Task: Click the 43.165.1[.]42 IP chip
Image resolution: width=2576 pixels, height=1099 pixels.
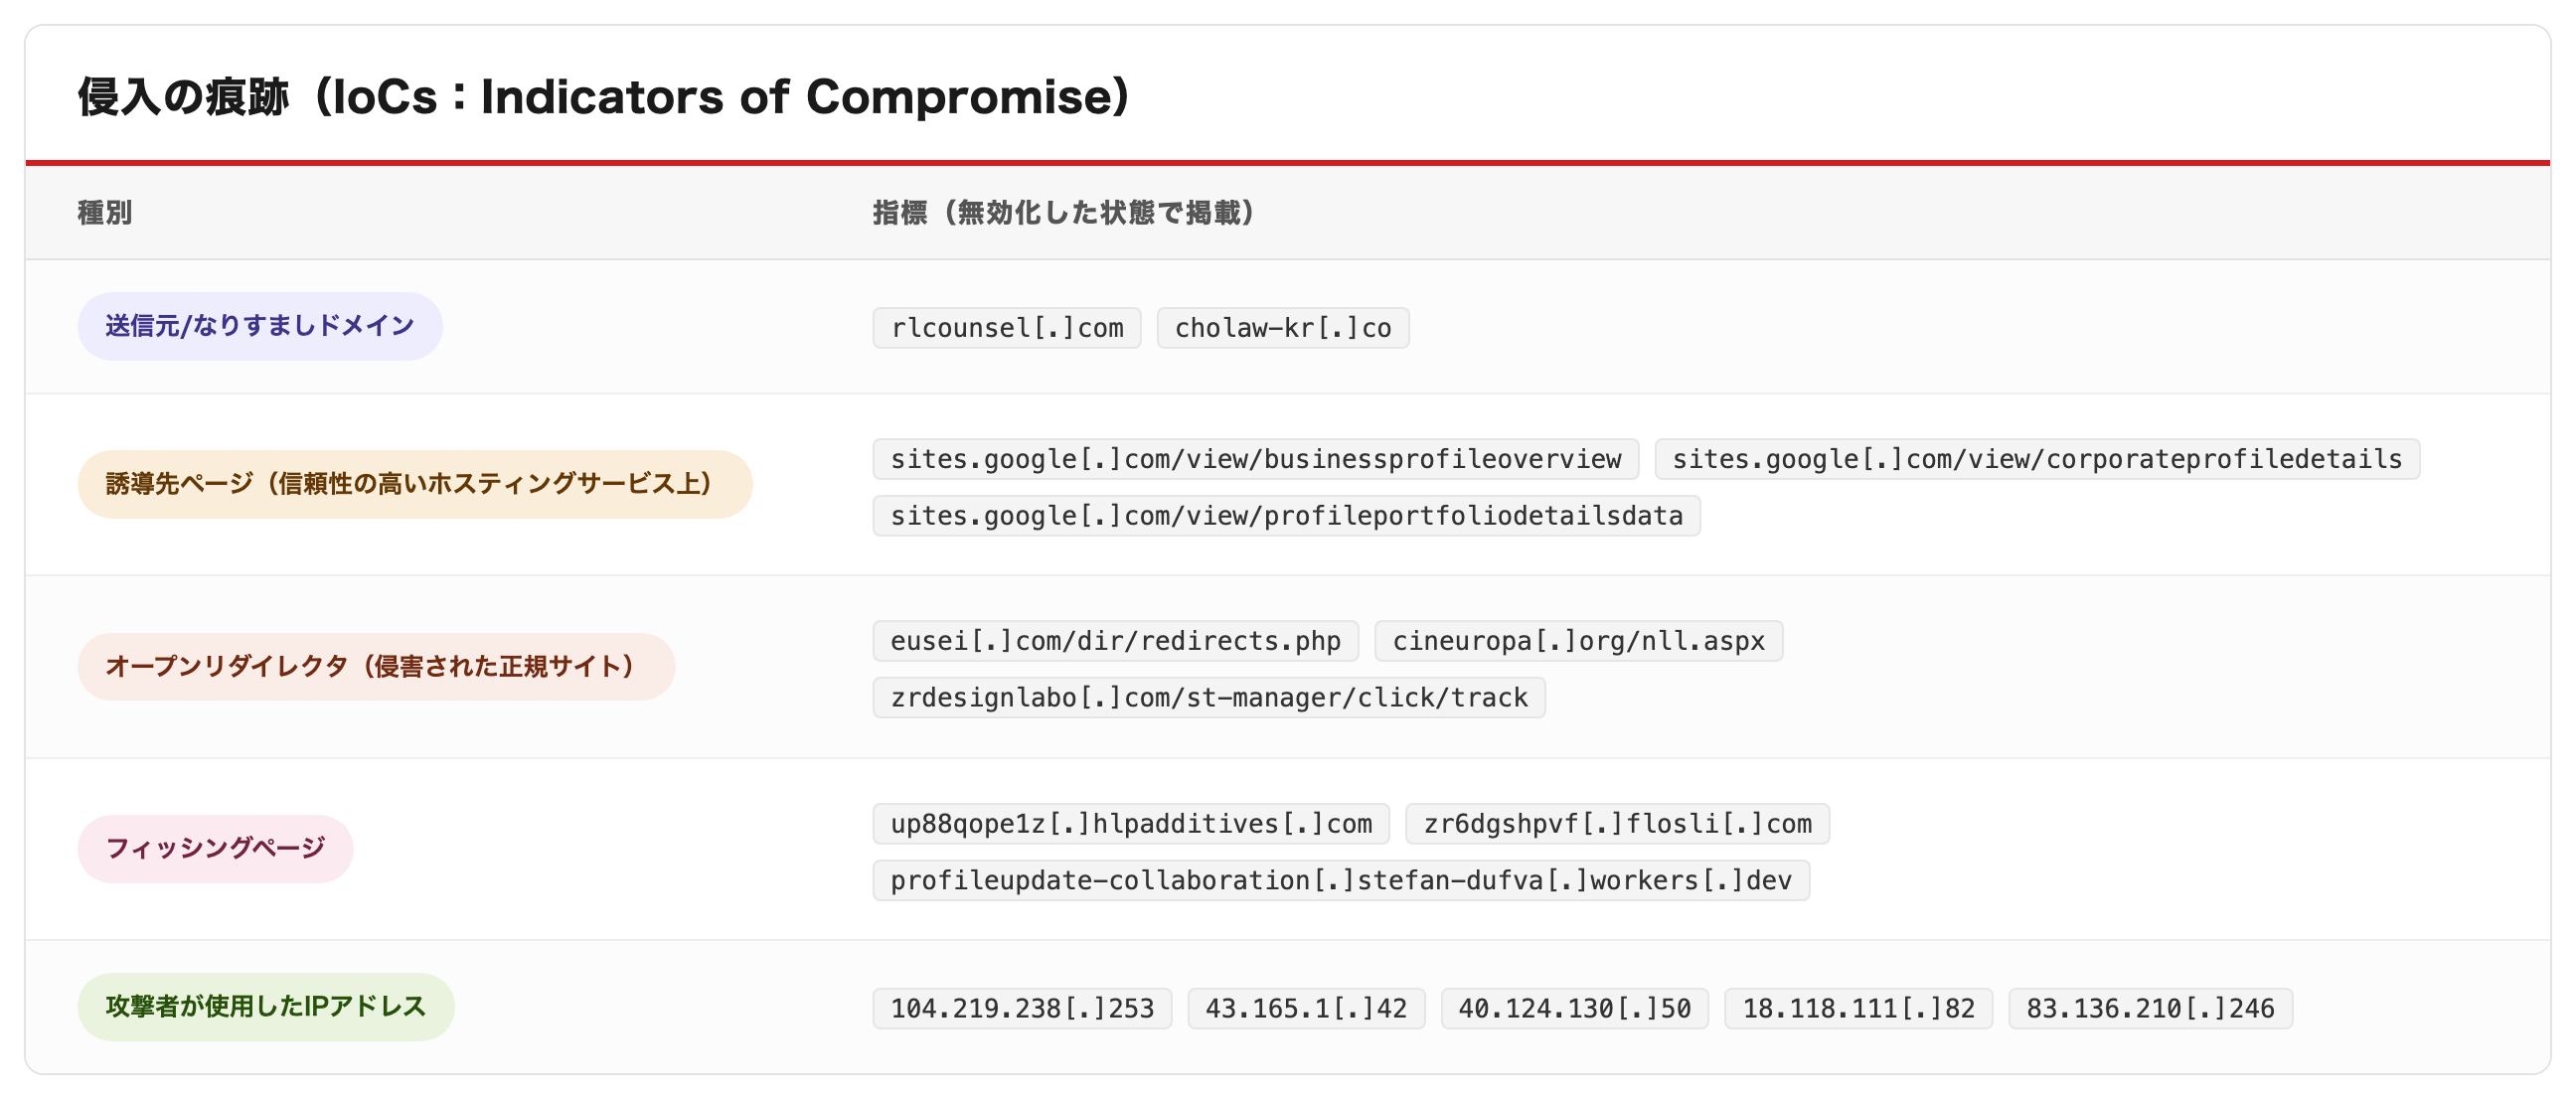Action: point(1306,1009)
